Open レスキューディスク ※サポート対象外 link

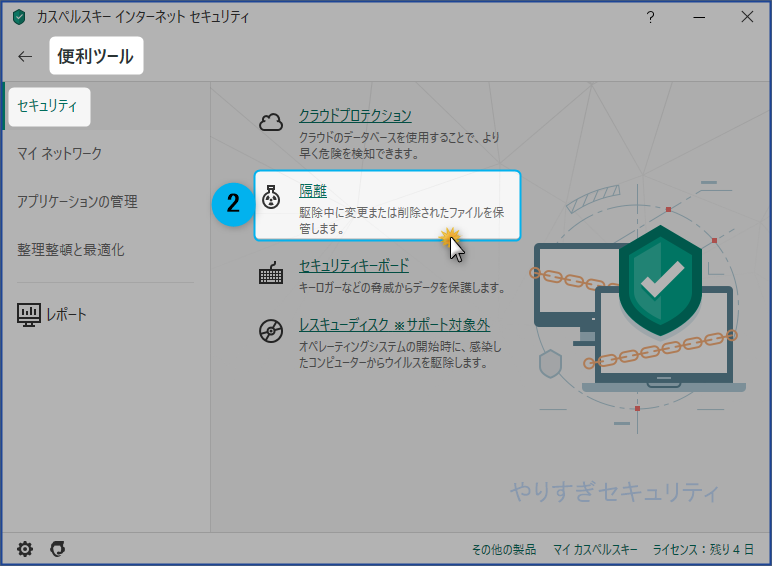pyautogui.click(x=394, y=325)
